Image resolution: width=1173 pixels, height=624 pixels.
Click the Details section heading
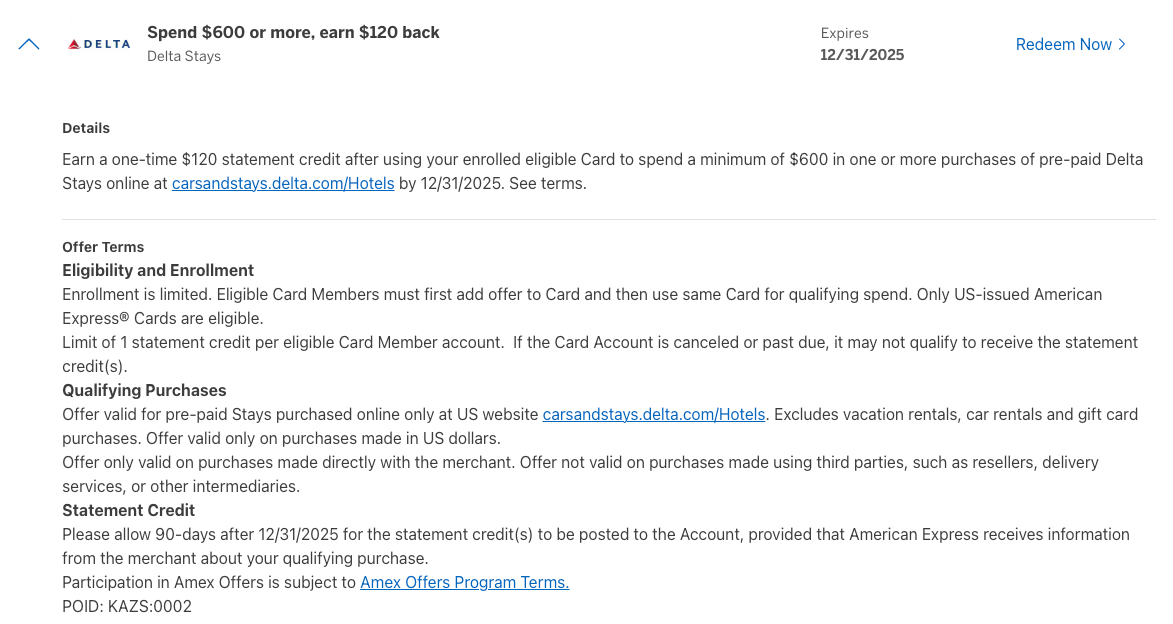pos(86,128)
